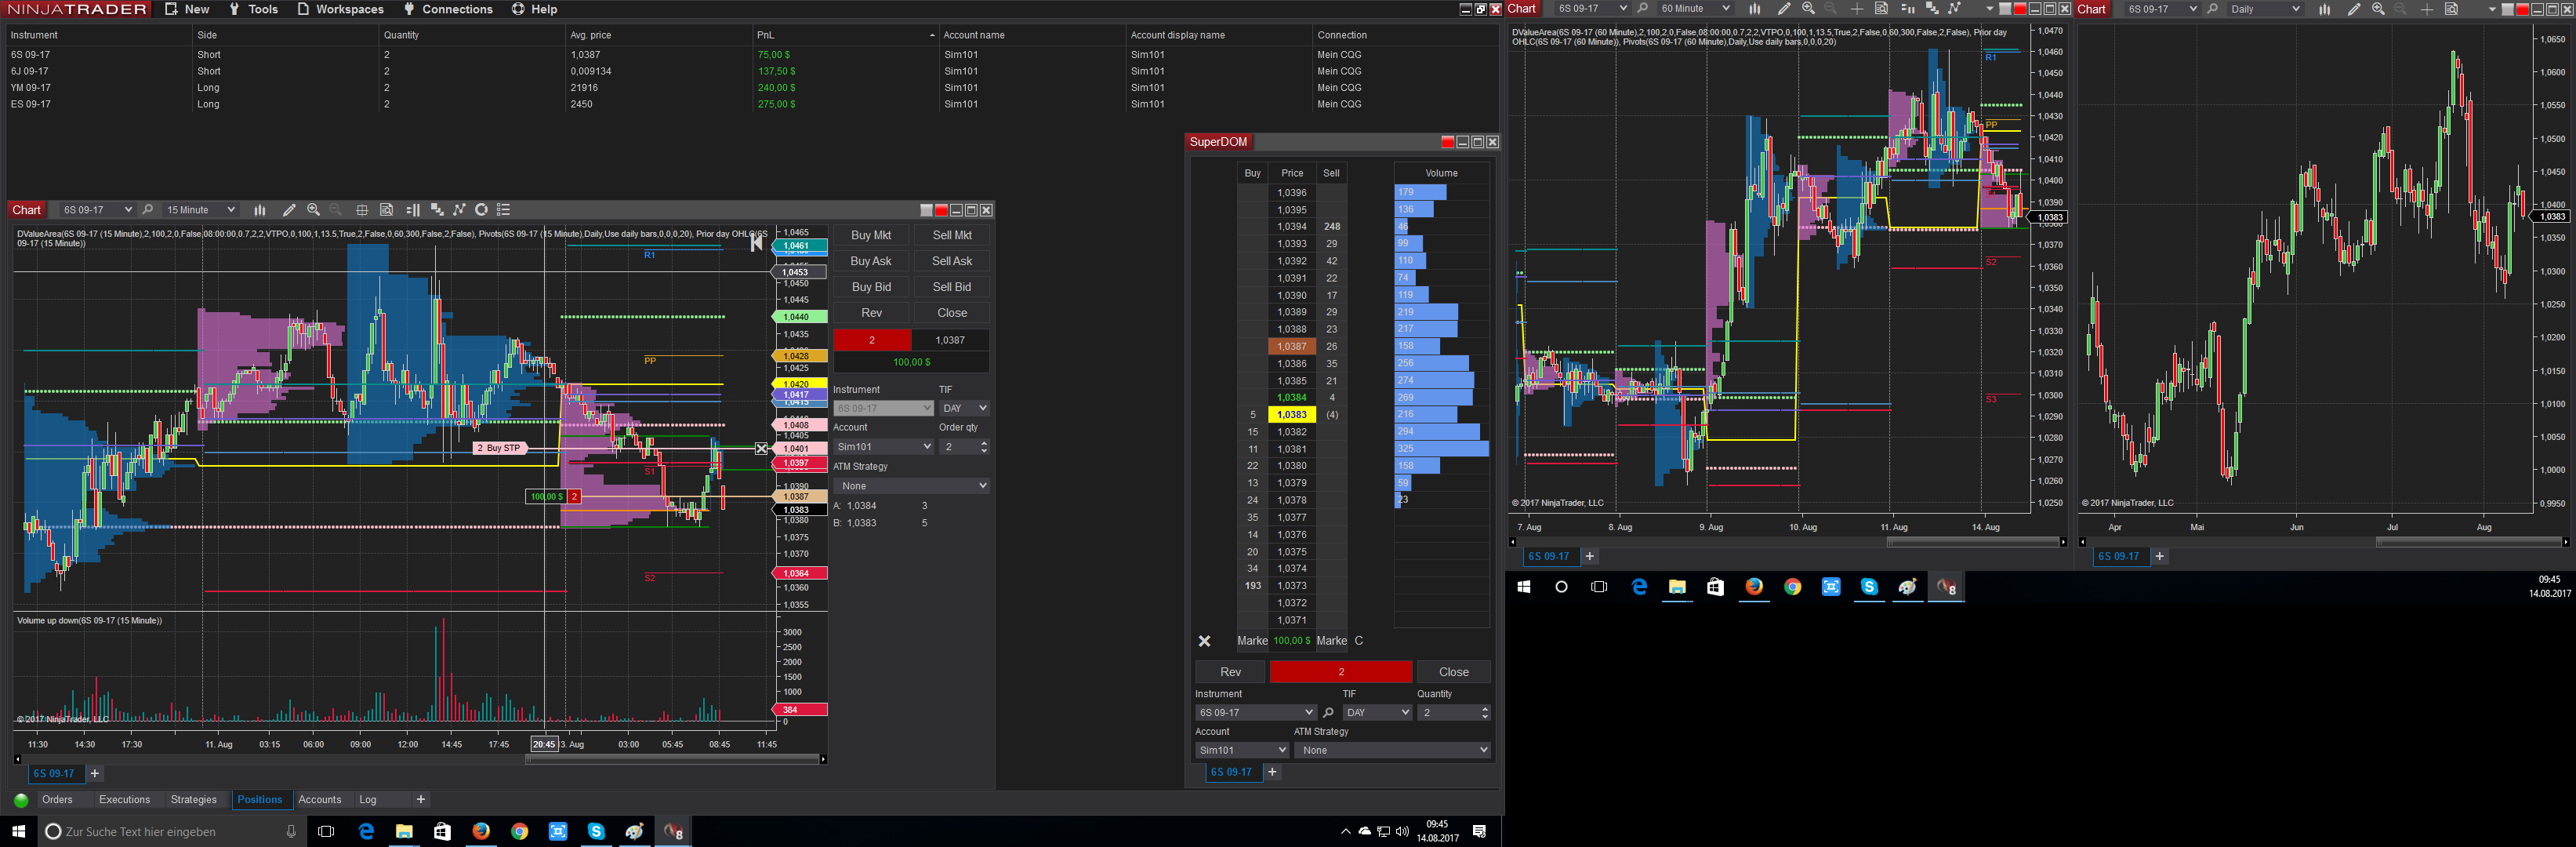
Task: Open bar type selector in the 15 Minute chart
Action: click(260, 210)
